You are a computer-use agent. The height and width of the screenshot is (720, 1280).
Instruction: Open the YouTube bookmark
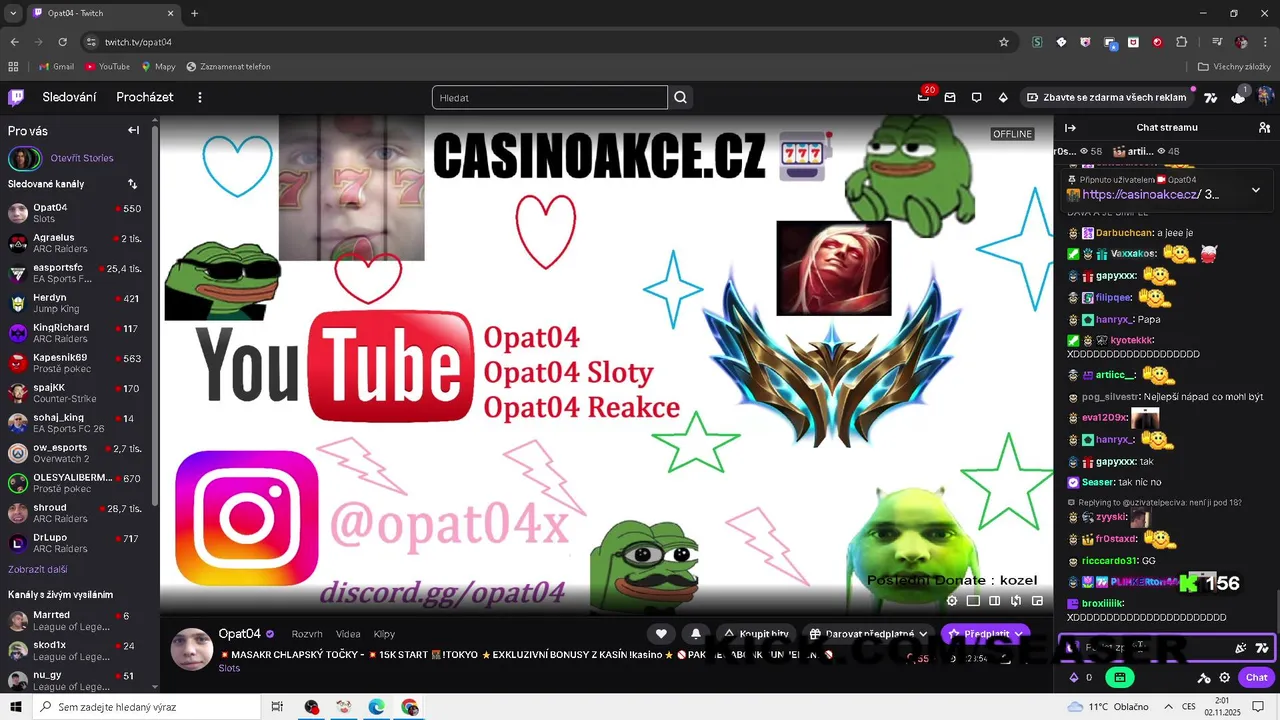click(107, 67)
